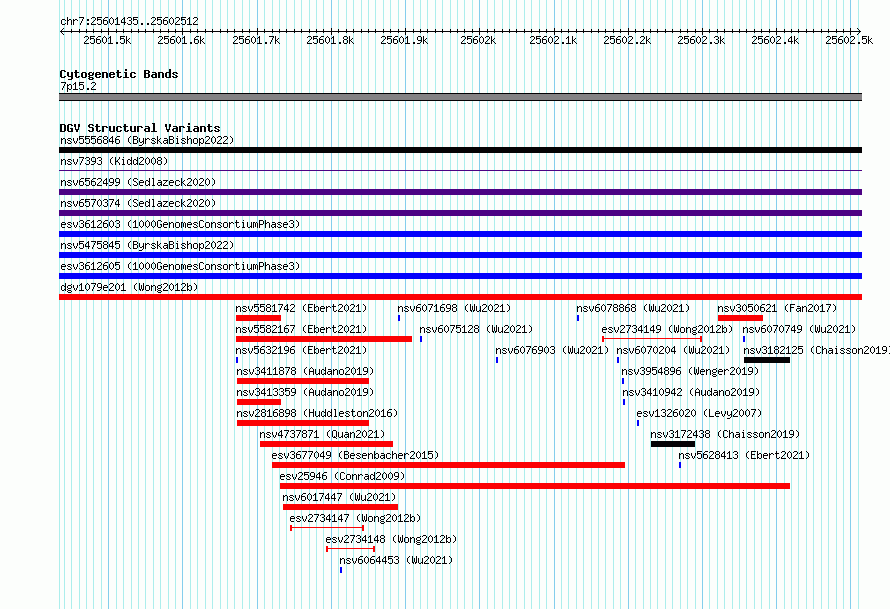The width and height of the screenshot is (890, 609).
Task: Select the red bar under nsv5581742 (Ebert2021)
Action: coord(258,318)
